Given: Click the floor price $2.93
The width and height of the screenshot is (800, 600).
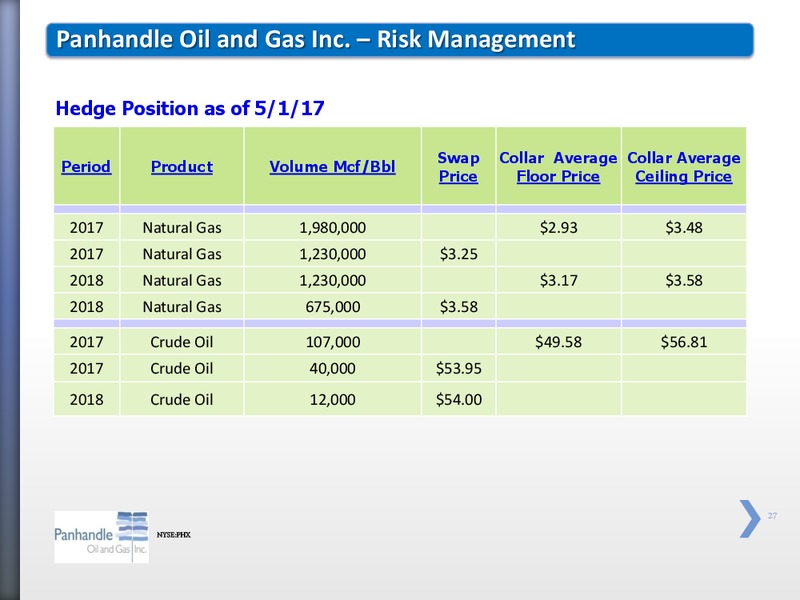Looking at the screenshot, I should (x=559, y=228).
